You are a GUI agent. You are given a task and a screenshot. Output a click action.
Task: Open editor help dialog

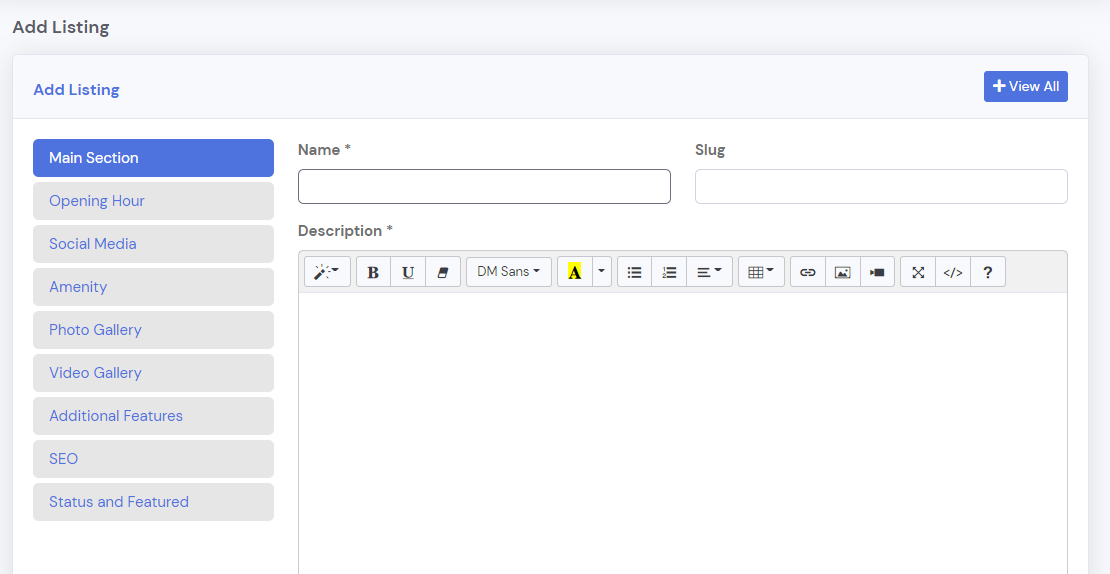pyautogui.click(x=988, y=272)
